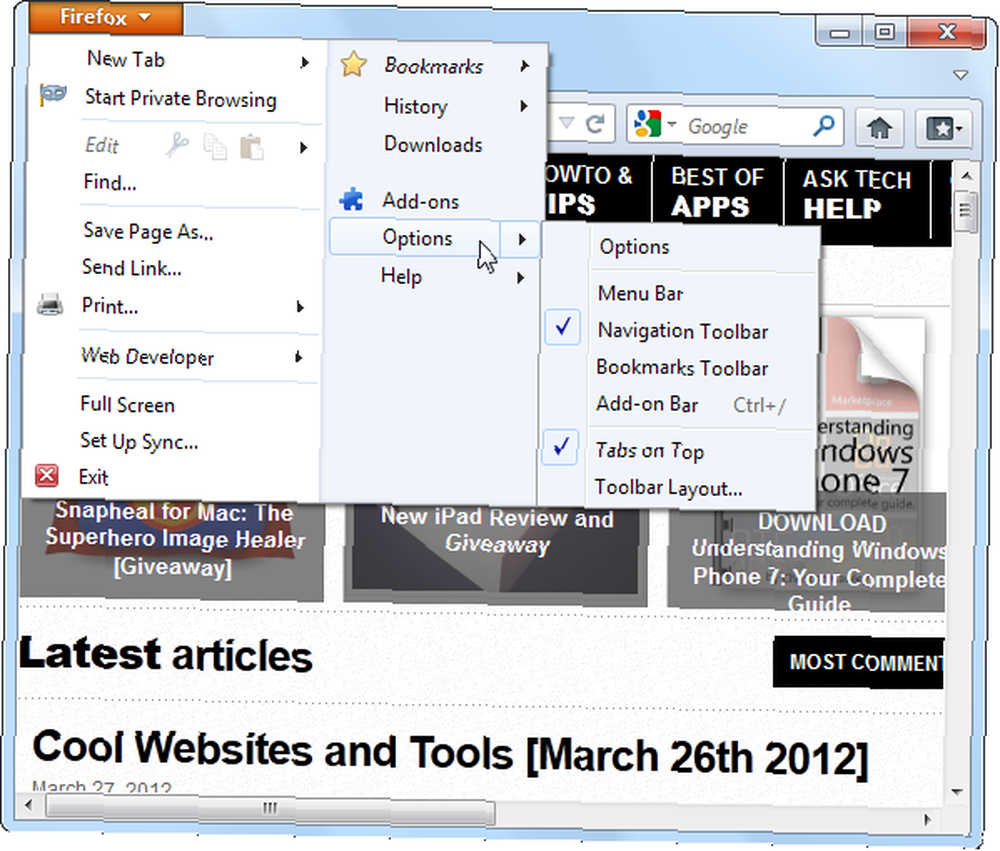
Task: Click the horizontal scrollbar left arrow
Action: pyautogui.click(x=29, y=805)
